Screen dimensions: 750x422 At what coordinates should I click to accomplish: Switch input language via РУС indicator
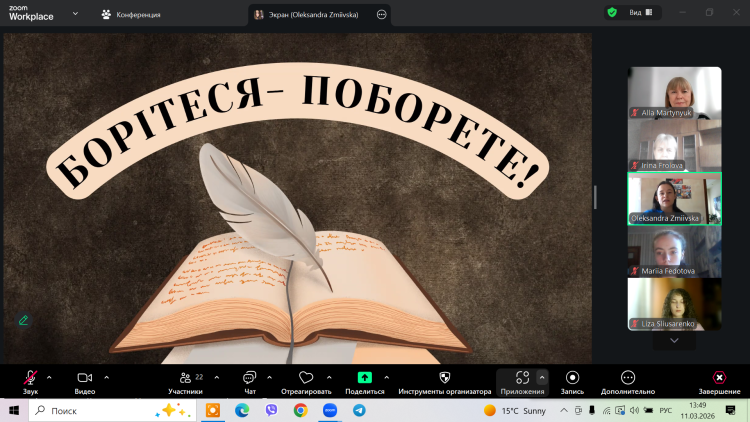tap(666, 411)
